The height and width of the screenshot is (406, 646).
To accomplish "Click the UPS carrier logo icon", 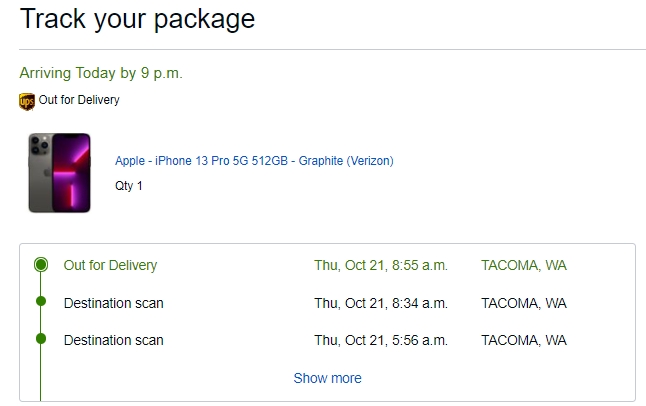I will (x=27, y=101).
